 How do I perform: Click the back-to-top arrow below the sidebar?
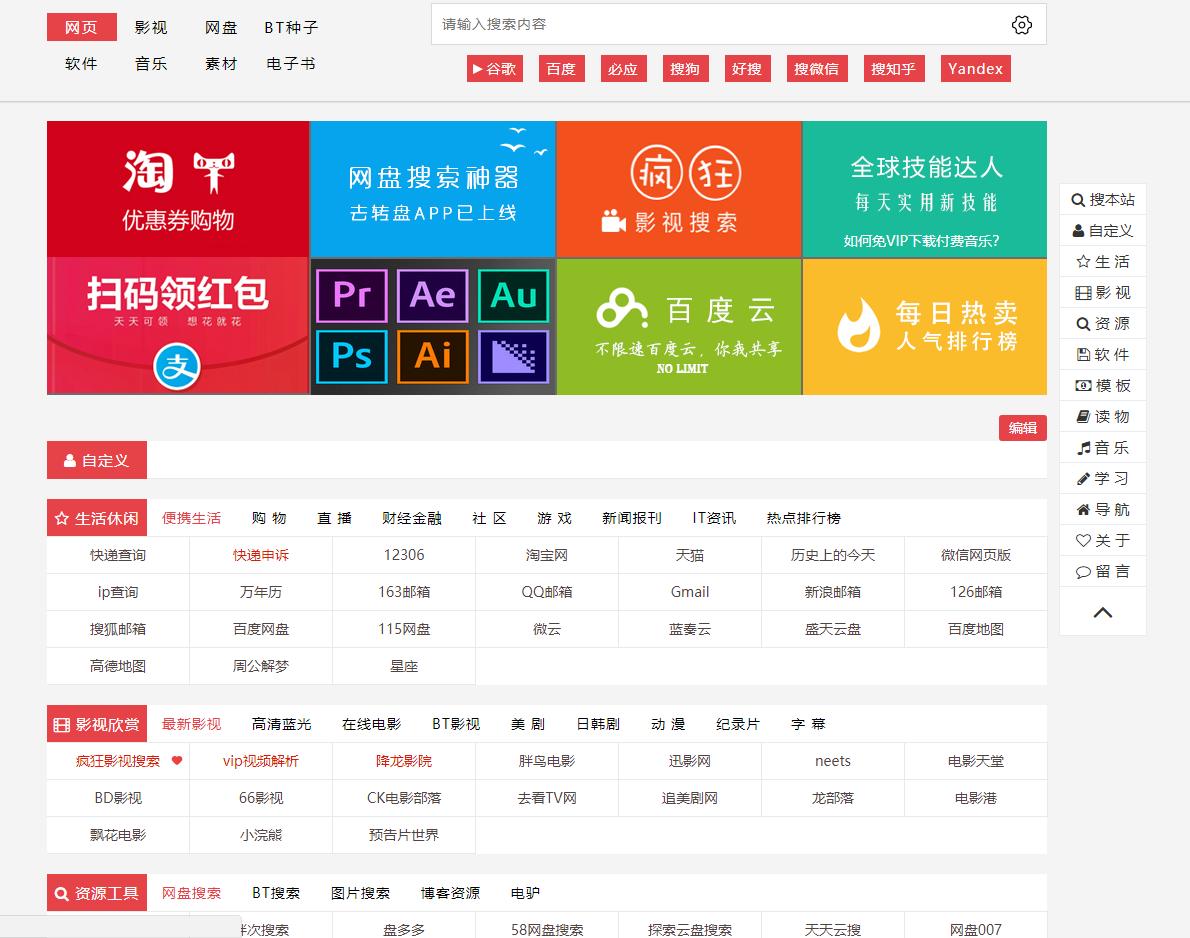coord(1102,613)
